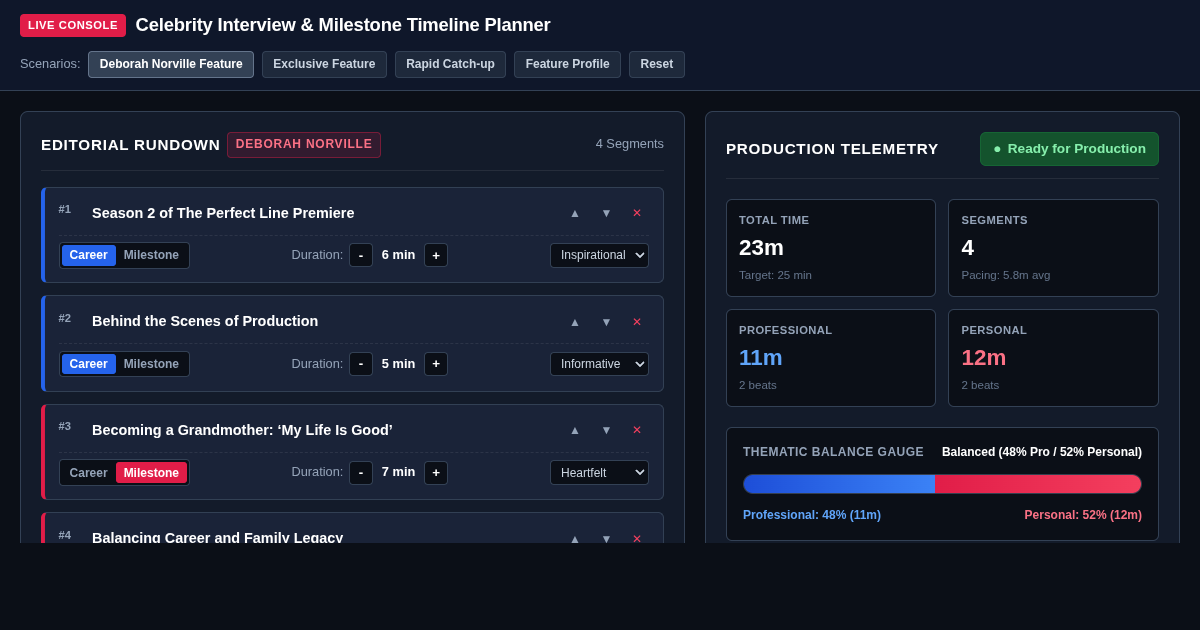
Task: Set segment #1 type to Milestone
Action: point(151,255)
